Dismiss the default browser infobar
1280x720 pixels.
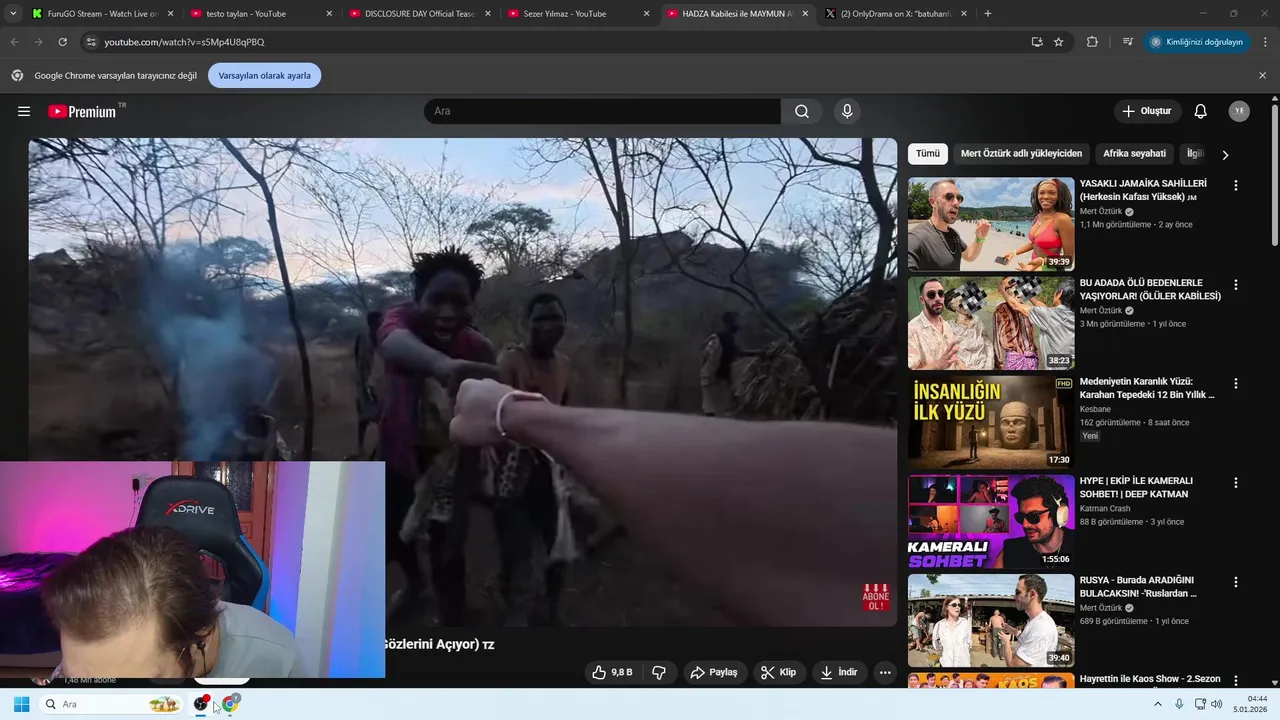click(1262, 75)
